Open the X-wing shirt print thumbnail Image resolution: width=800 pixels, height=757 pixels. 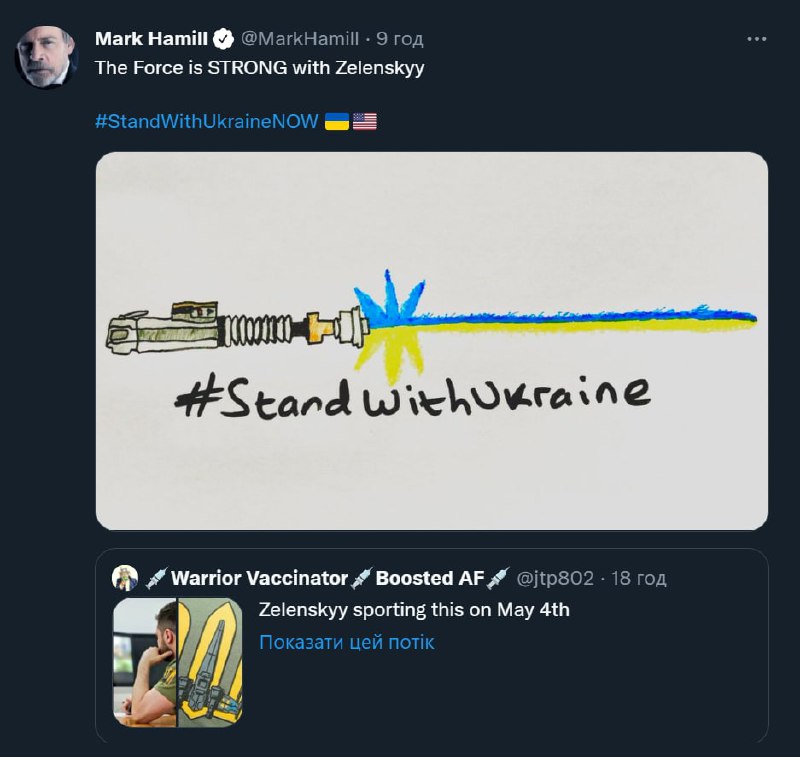[210, 663]
